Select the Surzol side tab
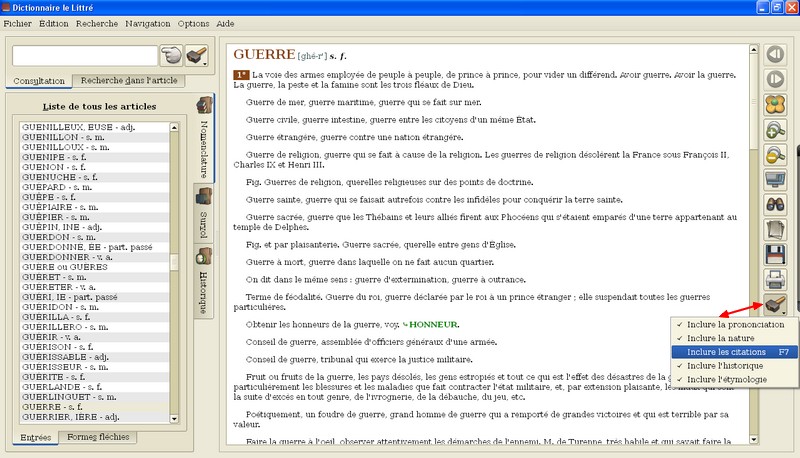 click(204, 213)
